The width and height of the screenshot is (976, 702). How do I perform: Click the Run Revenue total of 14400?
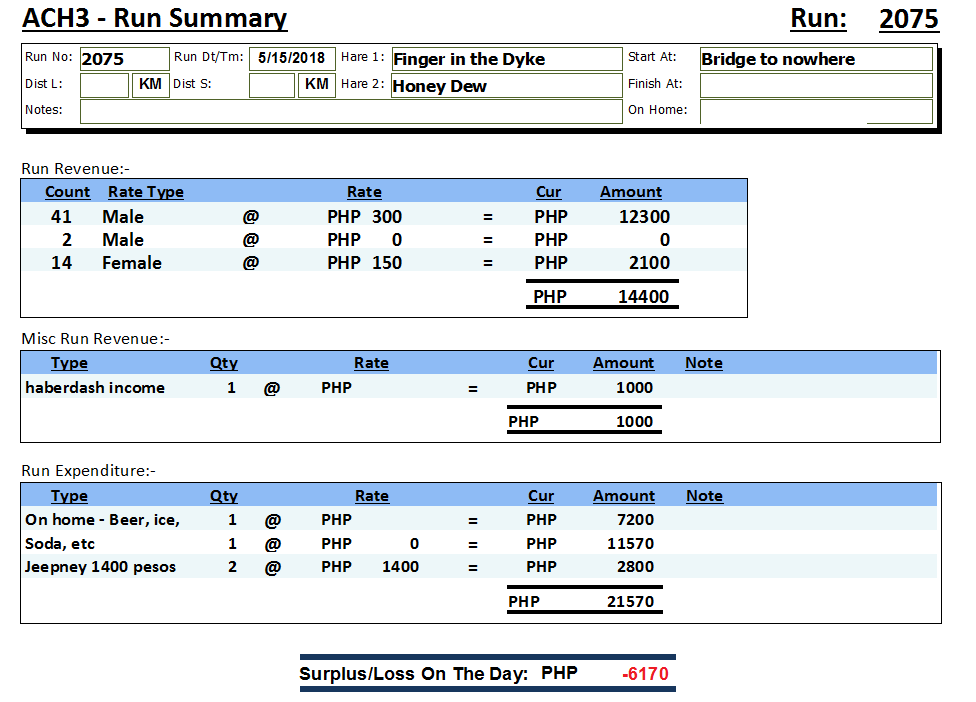[x=643, y=297]
